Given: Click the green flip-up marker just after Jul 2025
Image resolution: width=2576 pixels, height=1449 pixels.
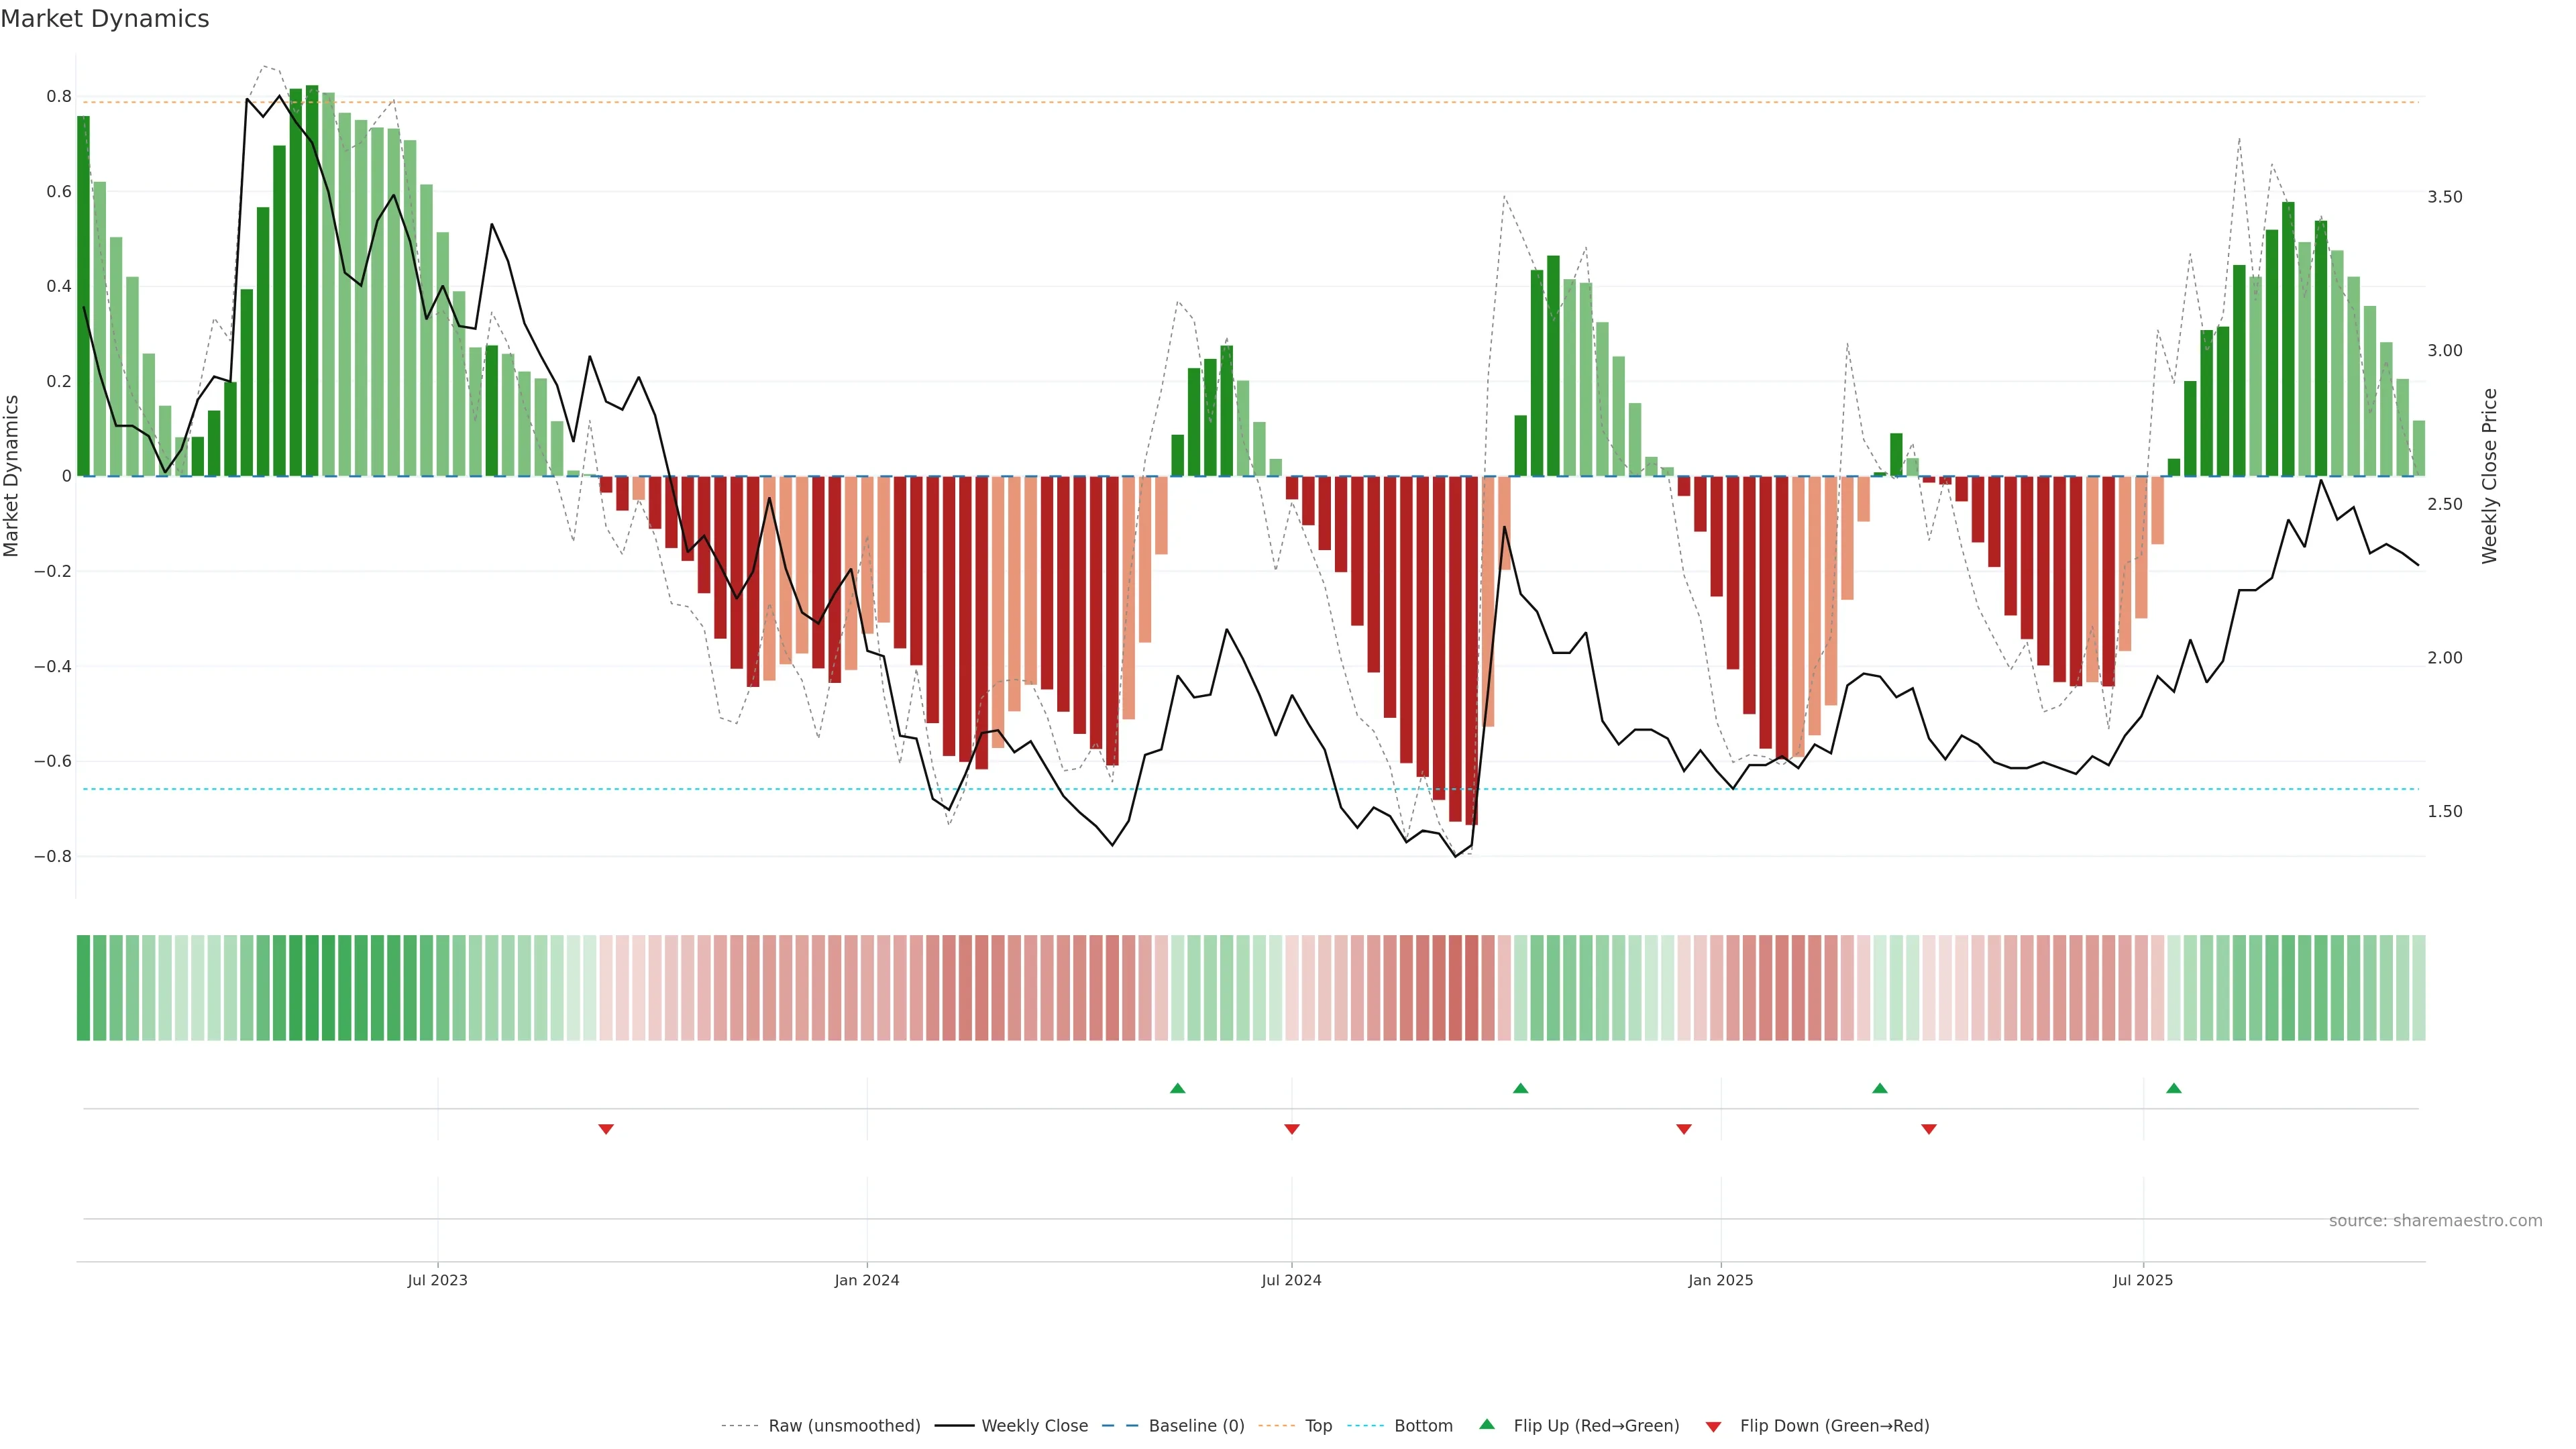Looking at the screenshot, I should 2173,1088.
